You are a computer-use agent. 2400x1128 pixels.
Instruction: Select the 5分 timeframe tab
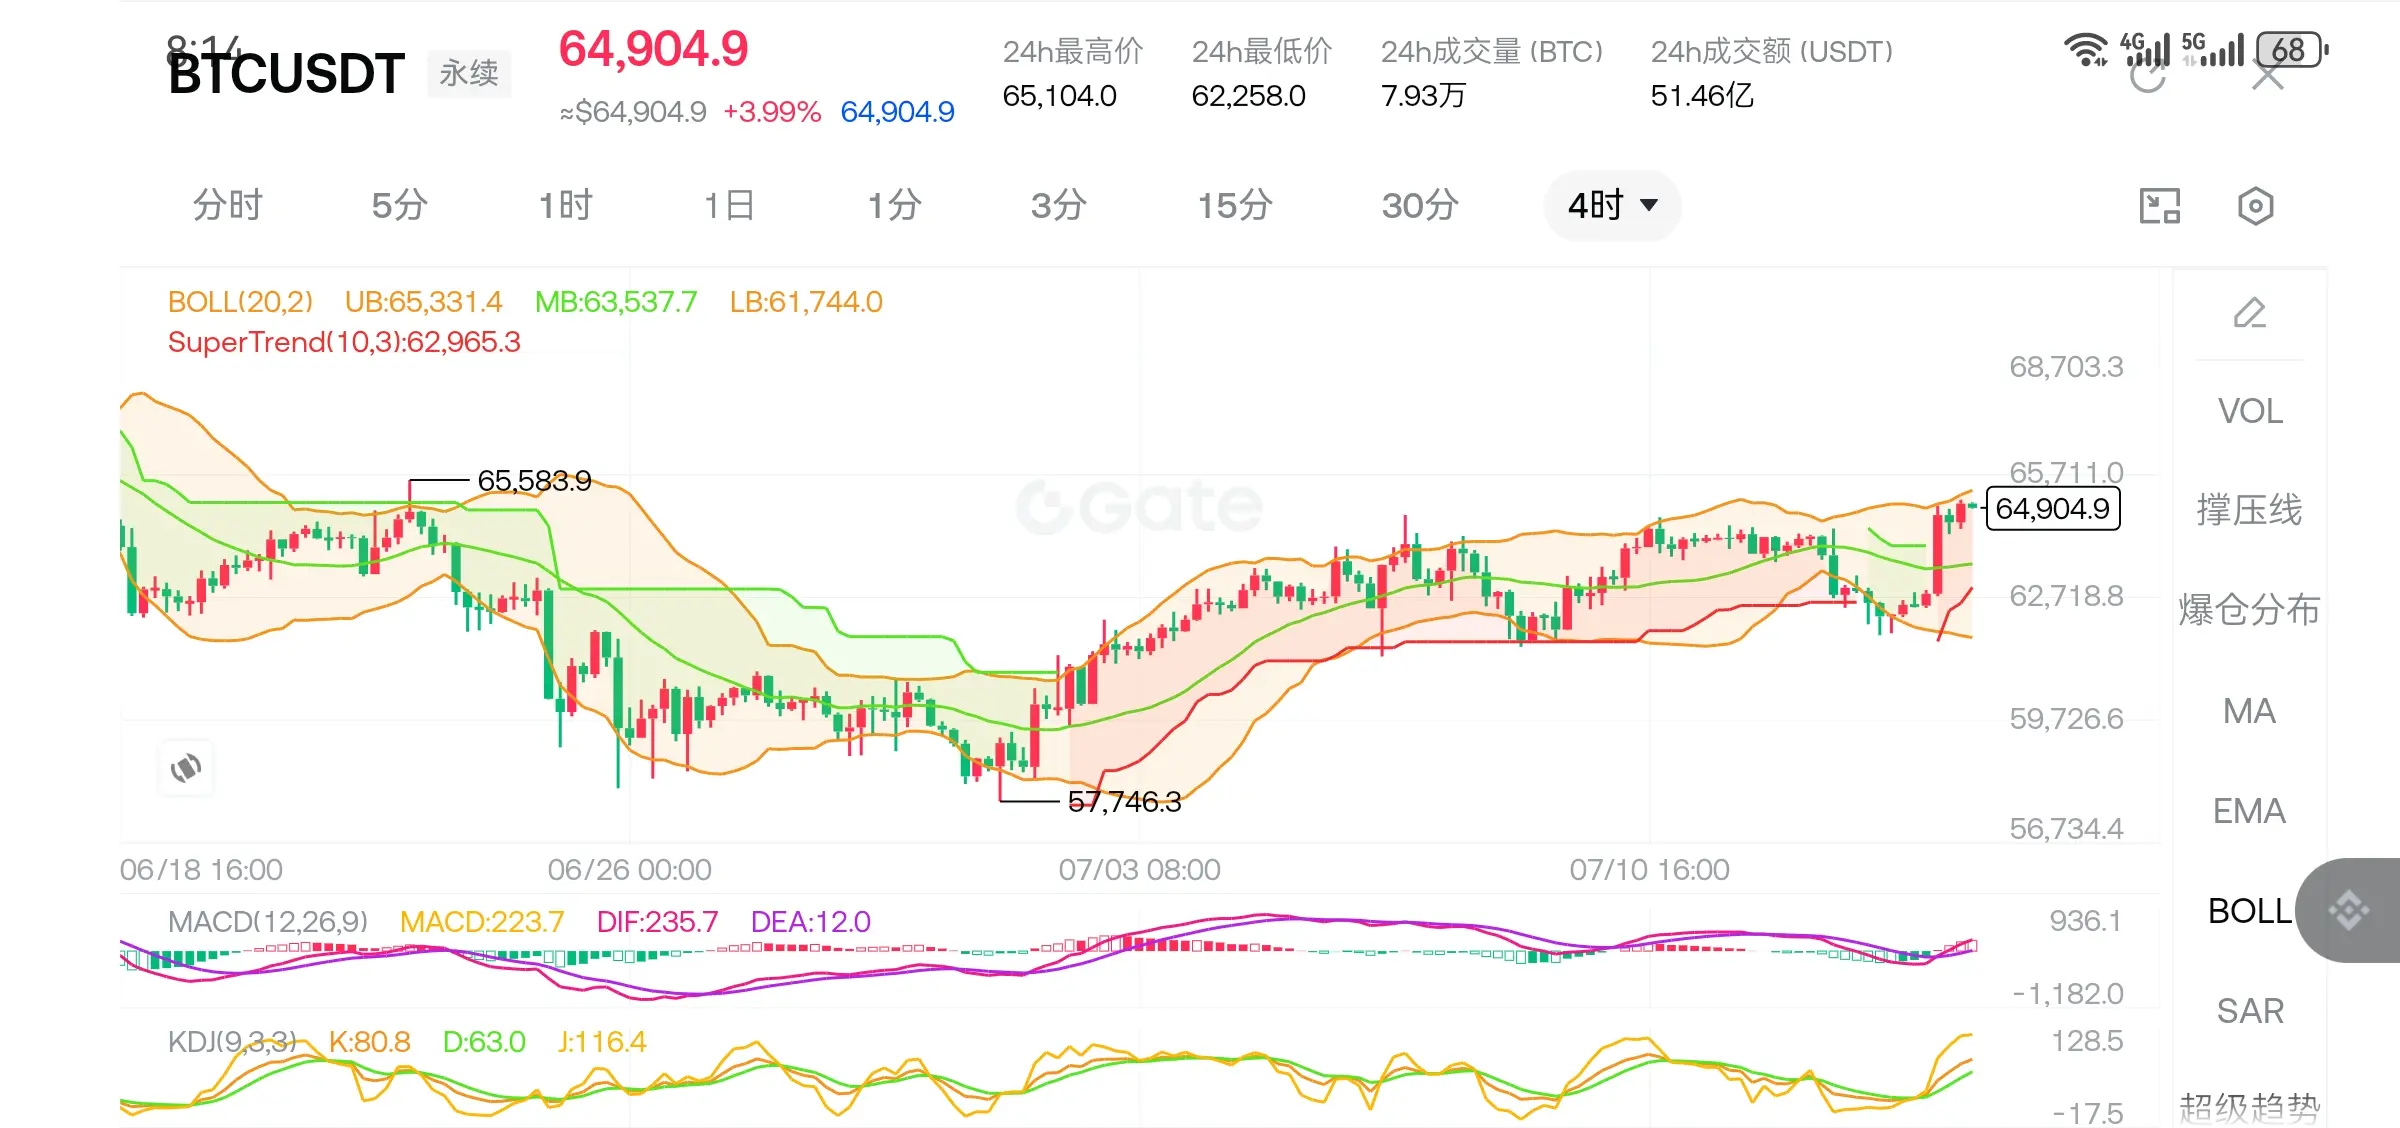(400, 205)
